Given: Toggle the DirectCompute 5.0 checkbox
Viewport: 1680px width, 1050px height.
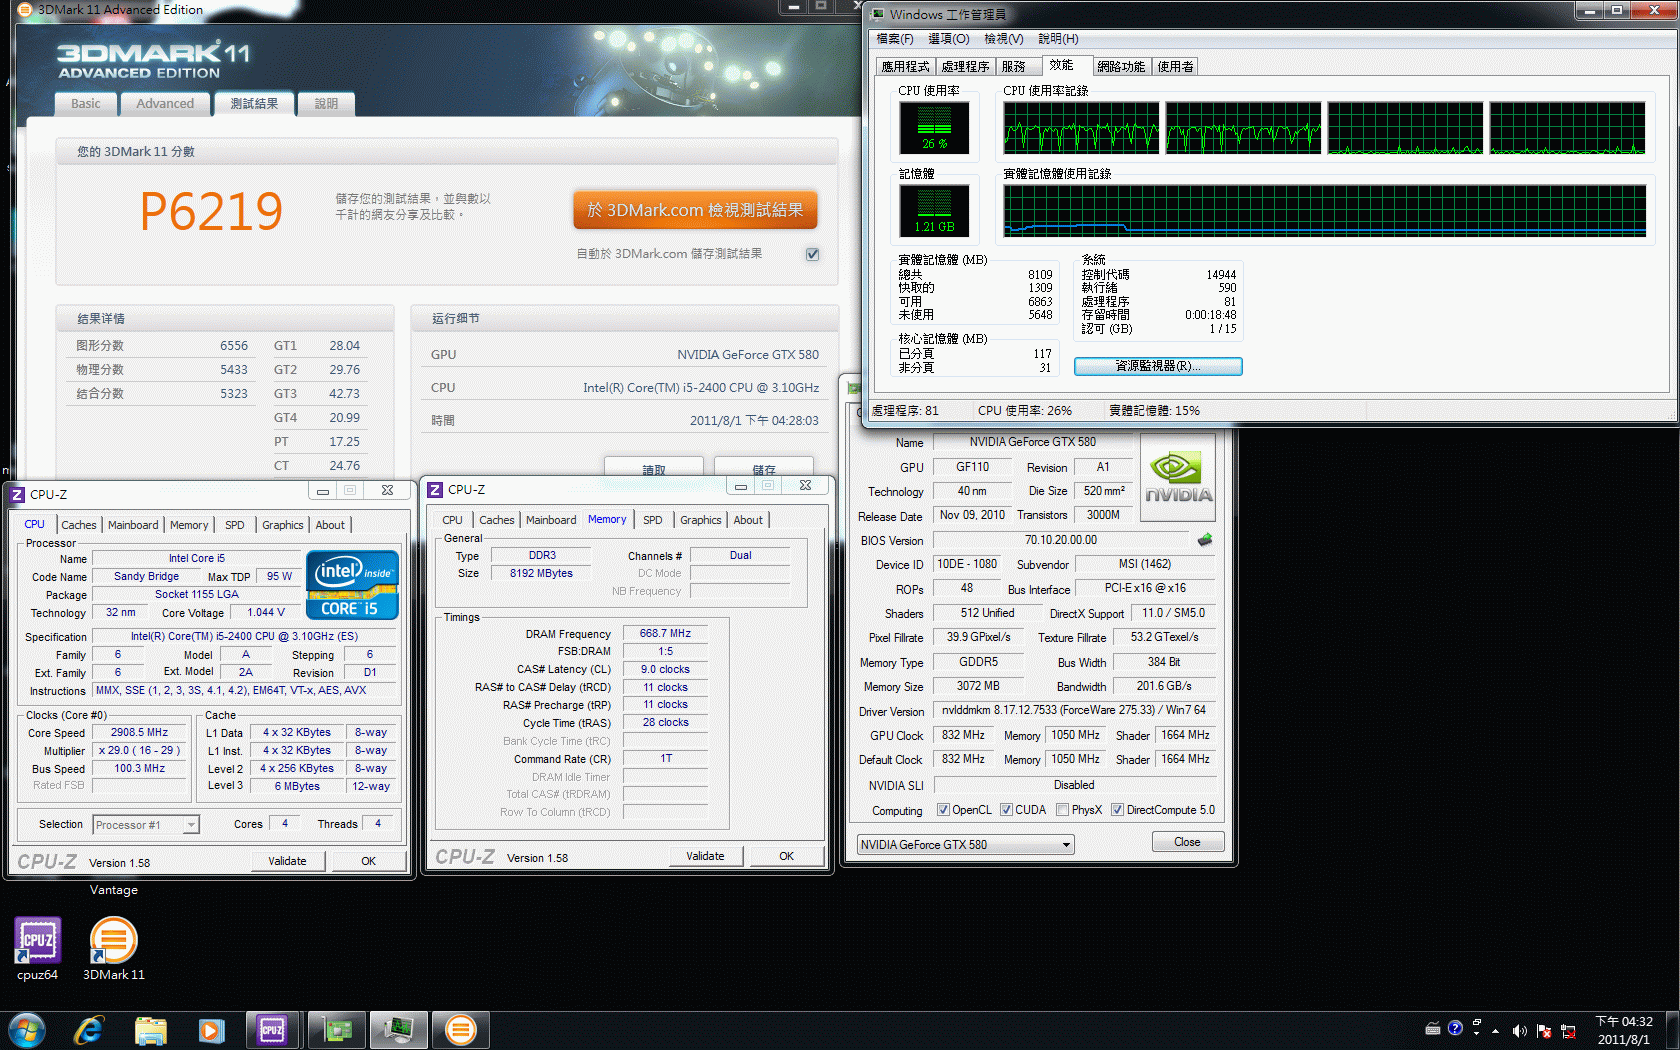Looking at the screenshot, I should [1117, 810].
